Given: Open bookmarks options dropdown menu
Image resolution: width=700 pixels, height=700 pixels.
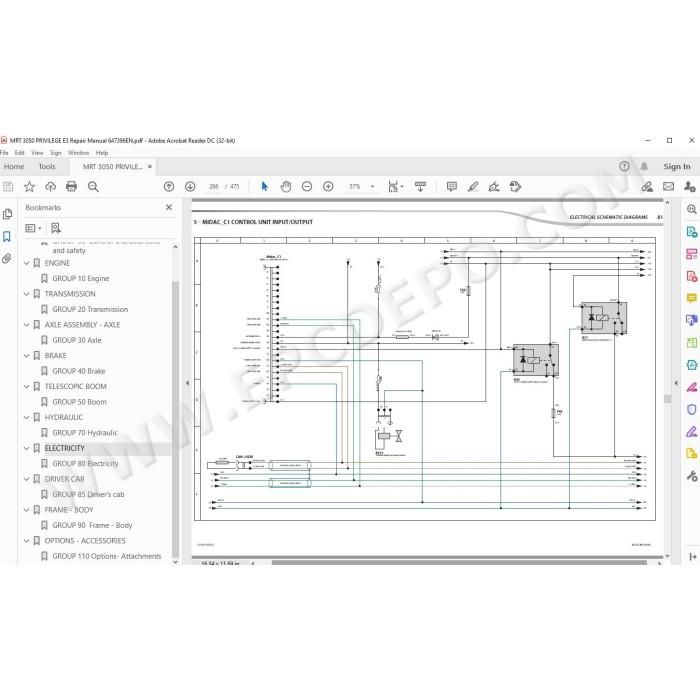Looking at the screenshot, I should click(33, 228).
